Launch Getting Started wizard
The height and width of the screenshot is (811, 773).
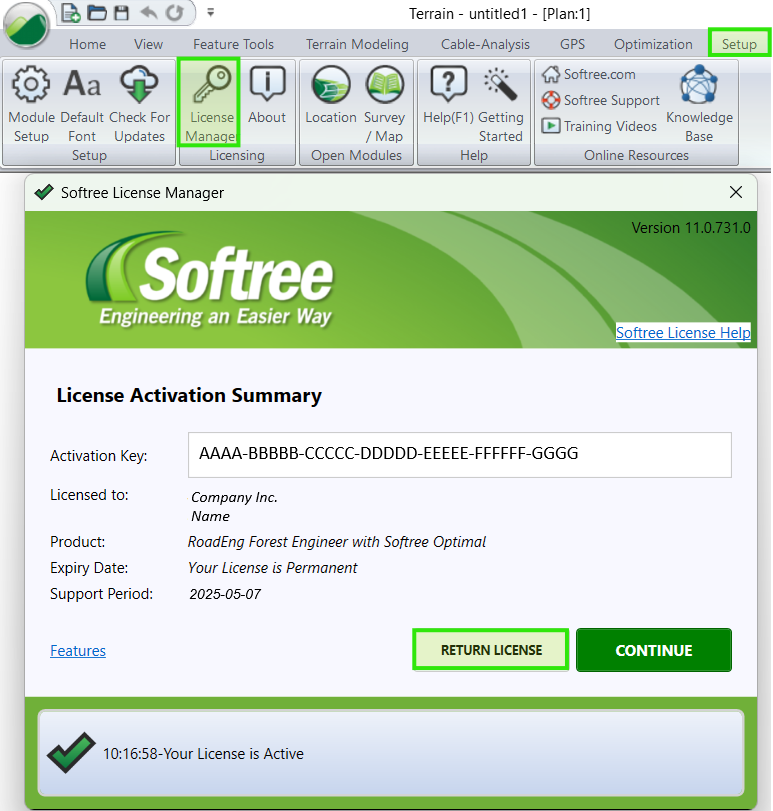pyautogui.click(x=501, y=103)
